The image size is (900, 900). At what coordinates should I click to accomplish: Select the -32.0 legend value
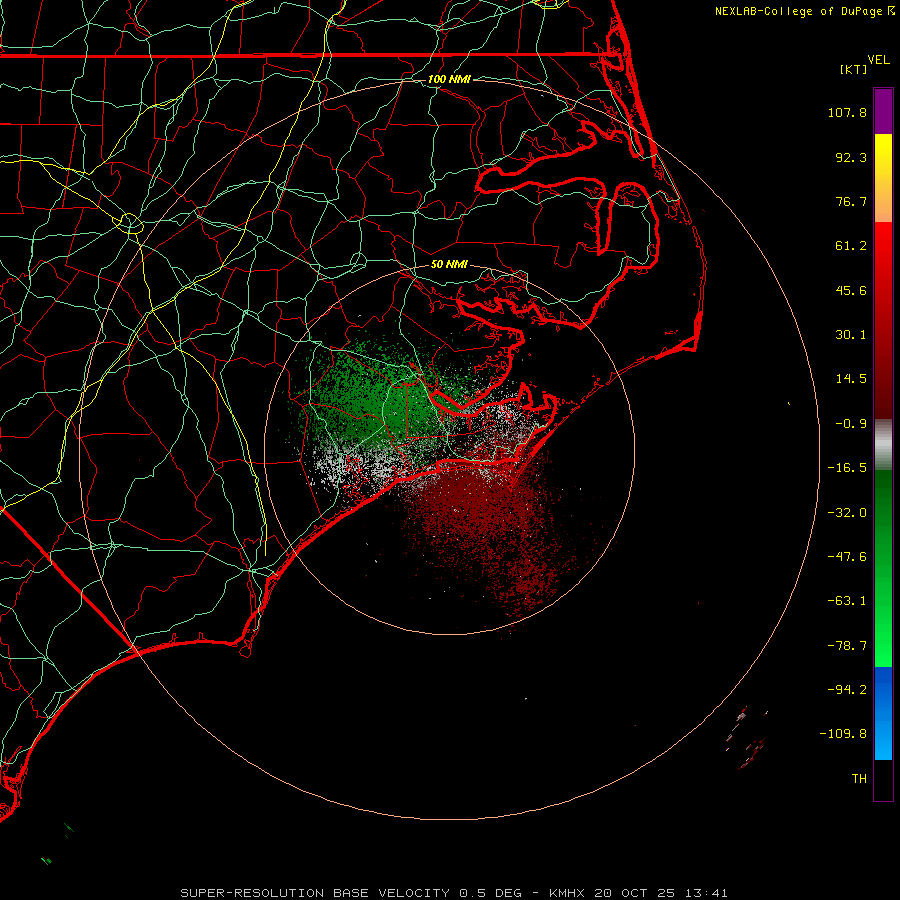pyautogui.click(x=847, y=513)
